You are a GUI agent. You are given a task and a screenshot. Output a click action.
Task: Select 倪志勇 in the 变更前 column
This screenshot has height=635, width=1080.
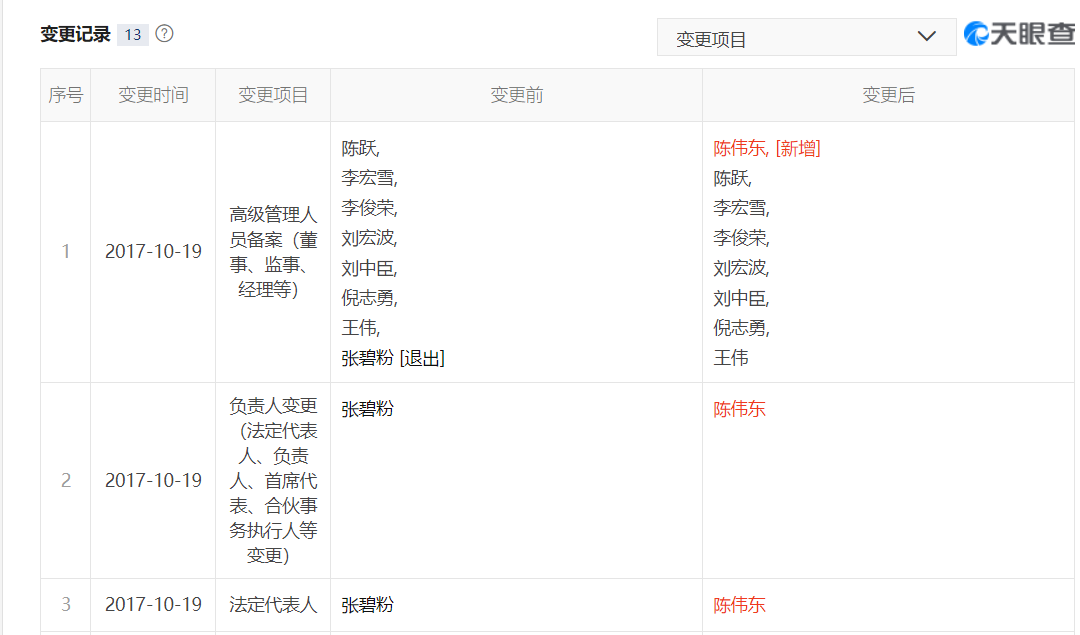369,298
